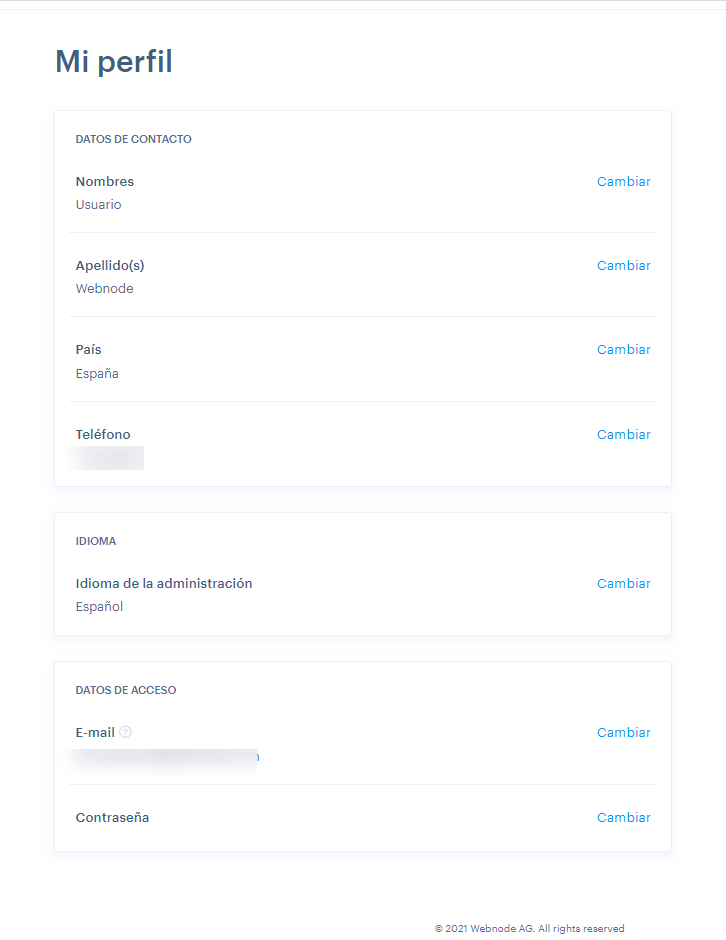Click the blurred phone number value
This screenshot has height=940, width=726.
click(106, 458)
